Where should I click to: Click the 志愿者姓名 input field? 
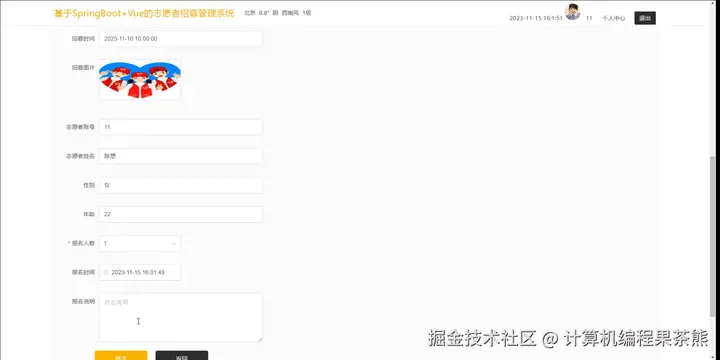click(x=180, y=156)
